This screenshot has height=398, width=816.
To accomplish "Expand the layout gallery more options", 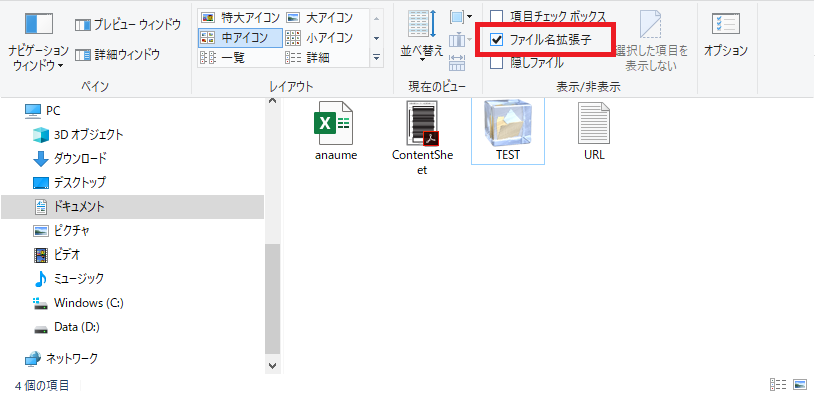I will [x=377, y=57].
